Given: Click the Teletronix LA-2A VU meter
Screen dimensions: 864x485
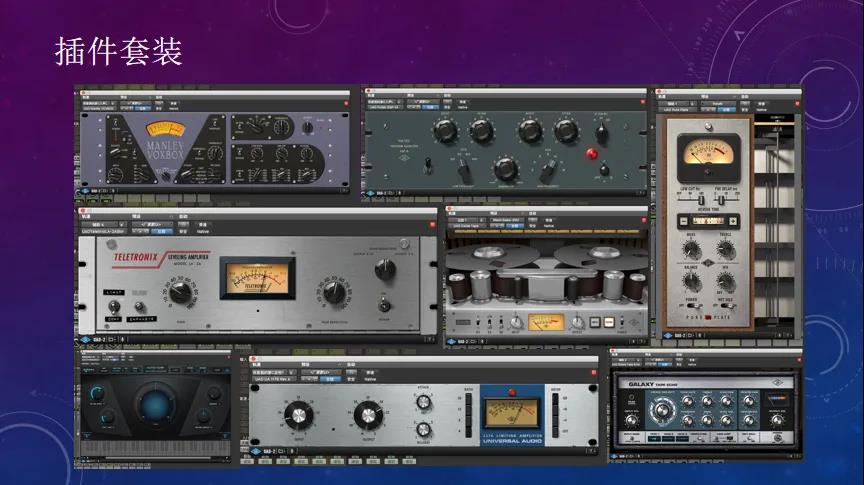Looking at the screenshot, I should coord(257,278).
